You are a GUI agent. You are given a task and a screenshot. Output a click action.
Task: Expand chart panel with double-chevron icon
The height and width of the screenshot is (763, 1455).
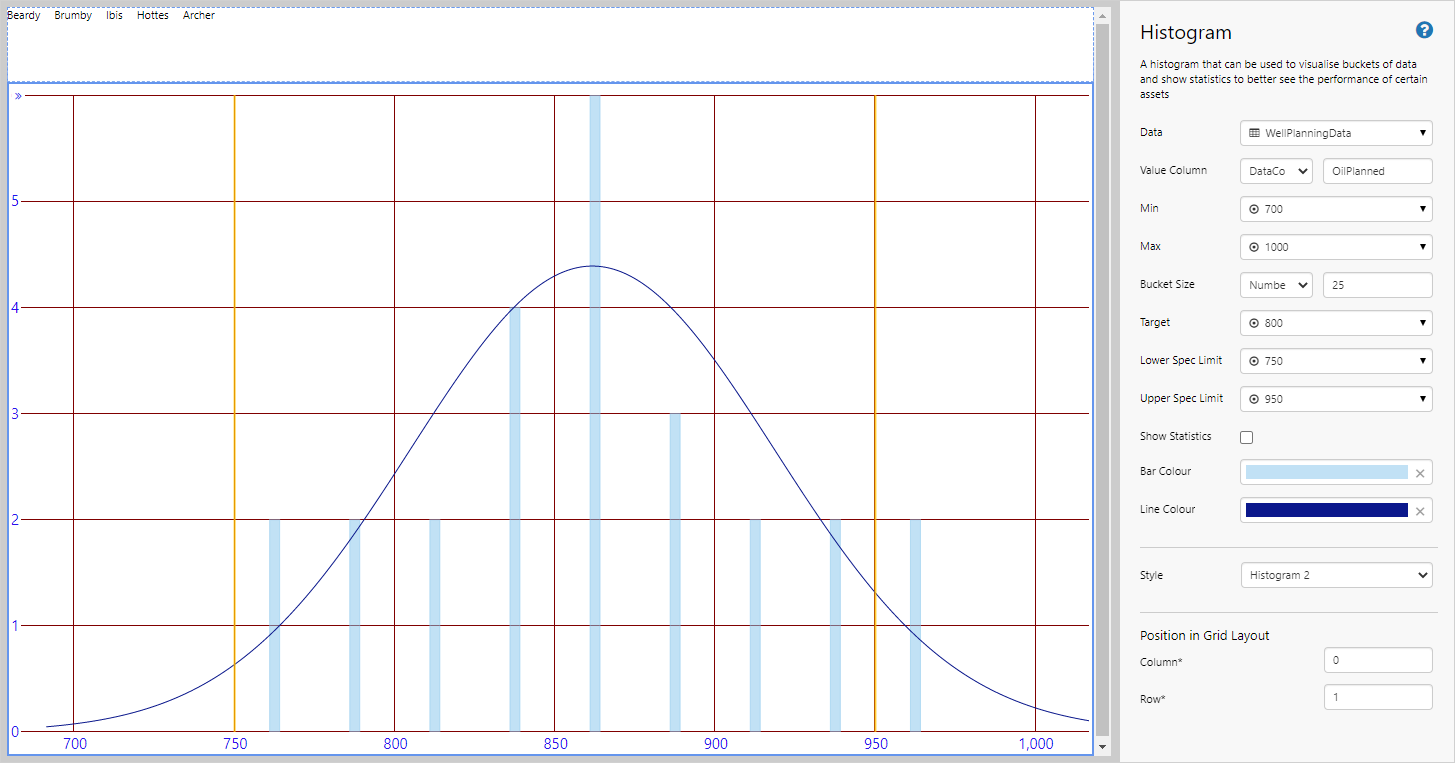click(x=18, y=96)
